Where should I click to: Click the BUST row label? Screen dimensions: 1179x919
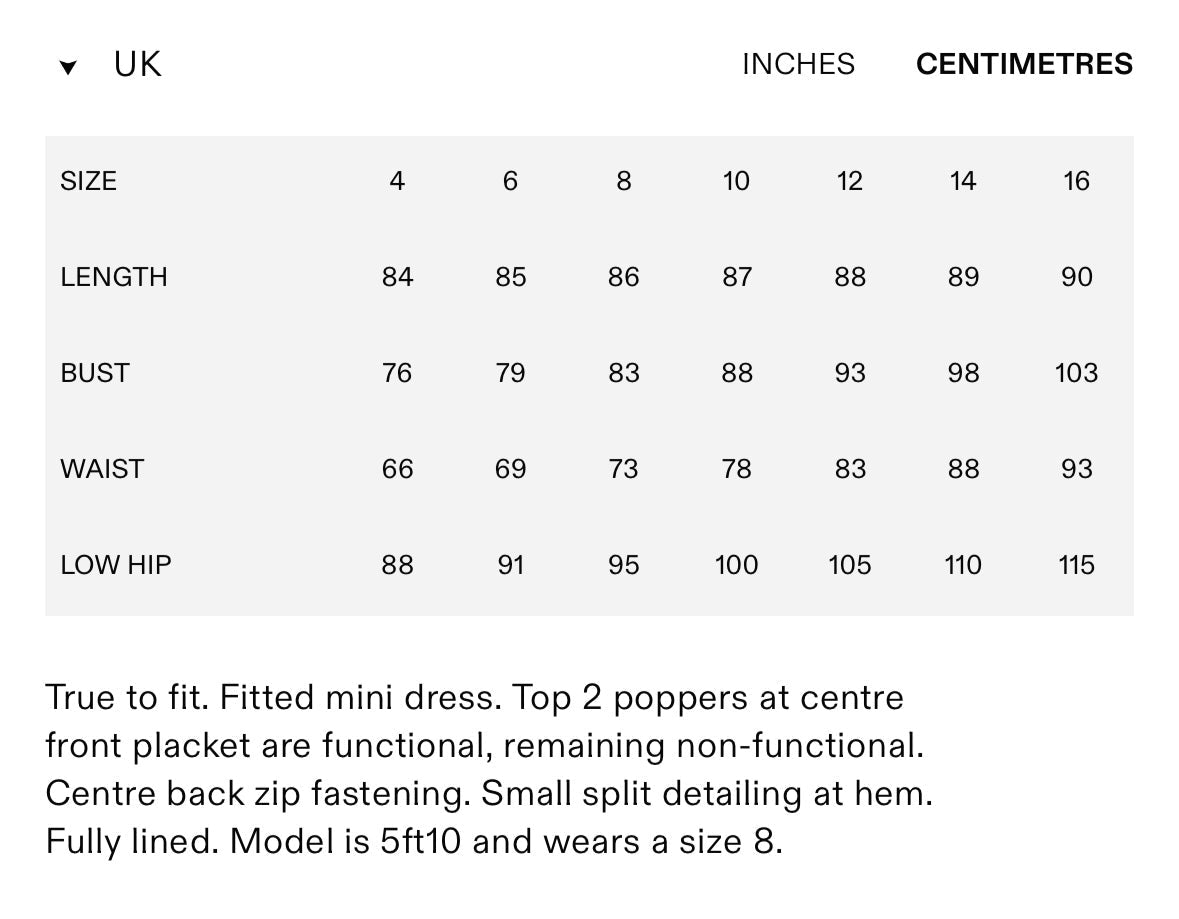(x=94, y=373)
